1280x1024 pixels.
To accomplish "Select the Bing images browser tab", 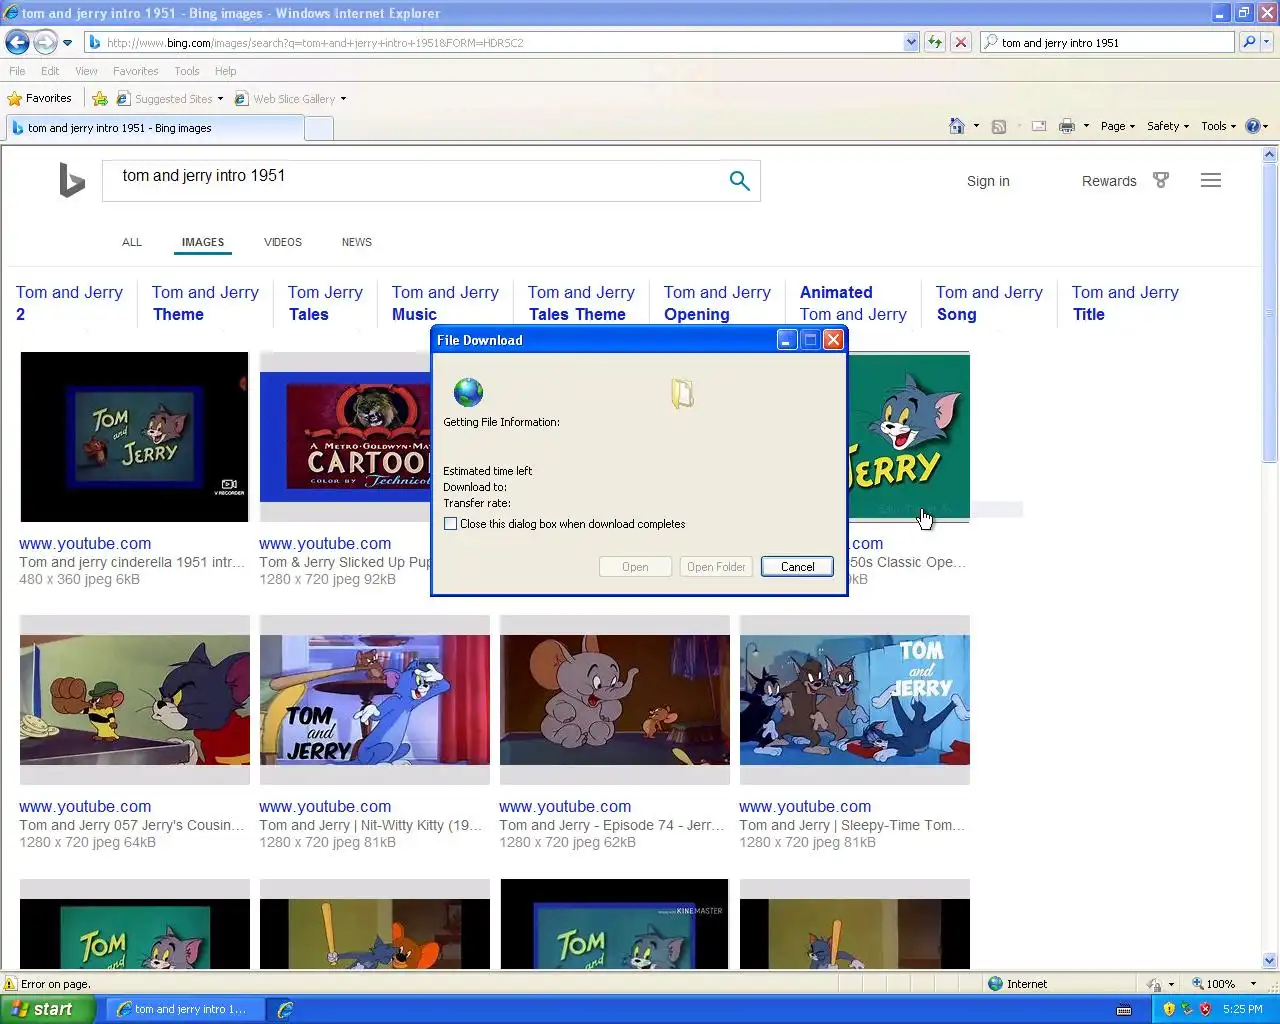I will [x=155, y=128].
